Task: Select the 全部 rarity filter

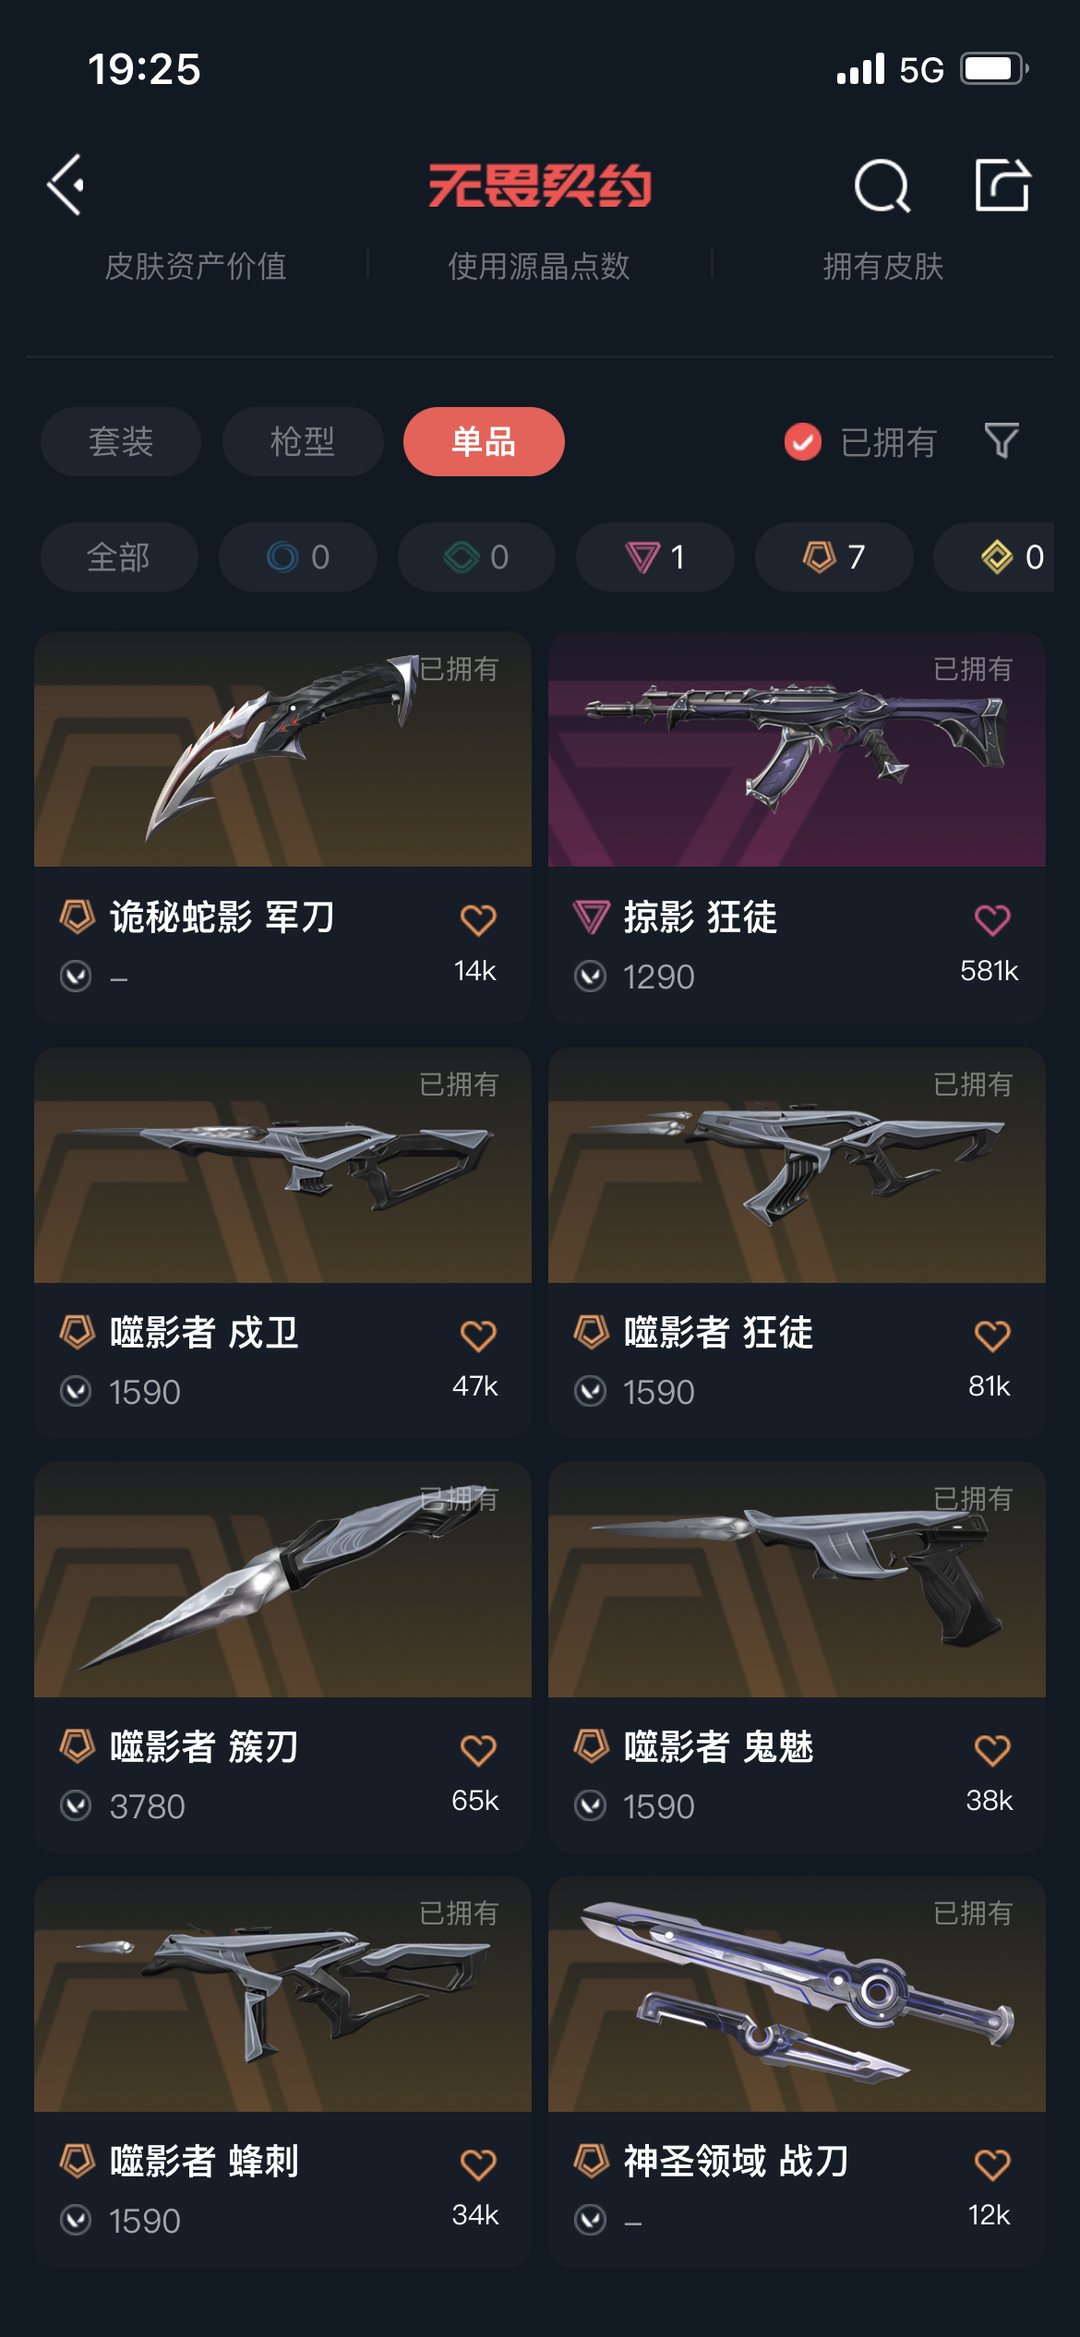Action: point(119,557)
